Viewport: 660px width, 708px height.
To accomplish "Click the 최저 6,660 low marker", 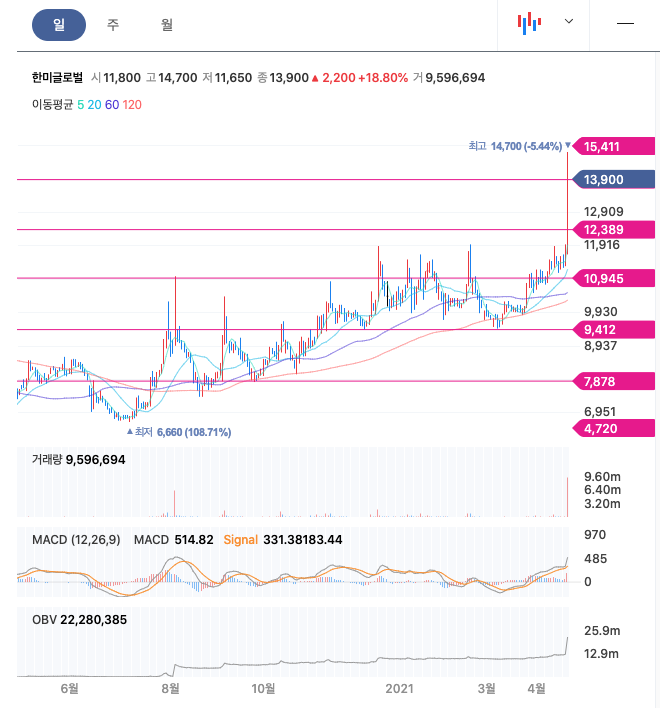I will pyautogui.click(x=179, y=432).
